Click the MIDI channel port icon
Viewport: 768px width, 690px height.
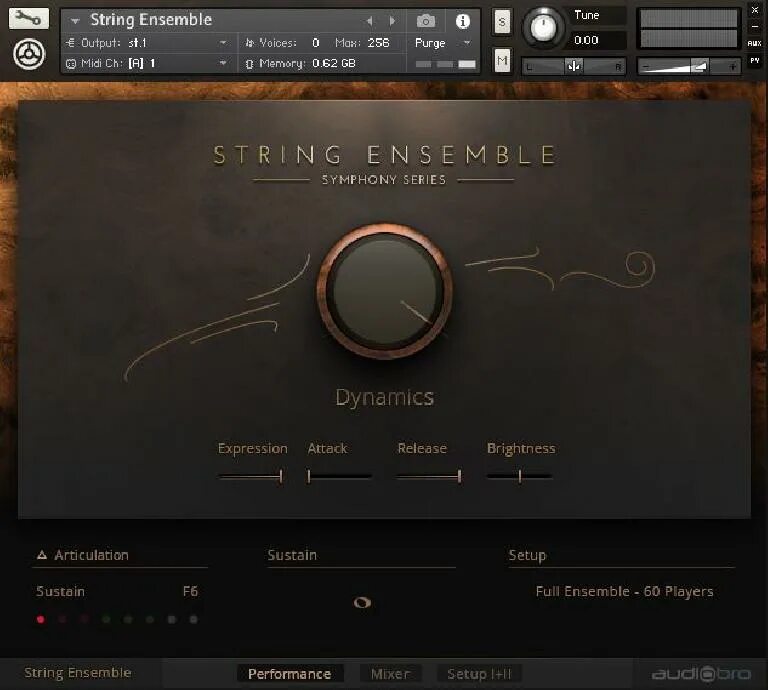(71, 64)
